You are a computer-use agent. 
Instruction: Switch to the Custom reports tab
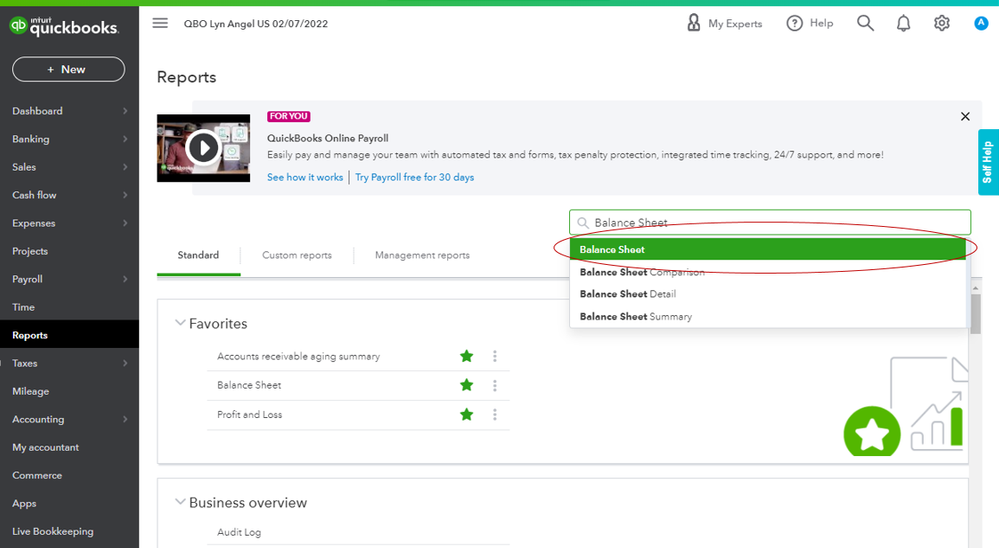[x=297, y=255]
